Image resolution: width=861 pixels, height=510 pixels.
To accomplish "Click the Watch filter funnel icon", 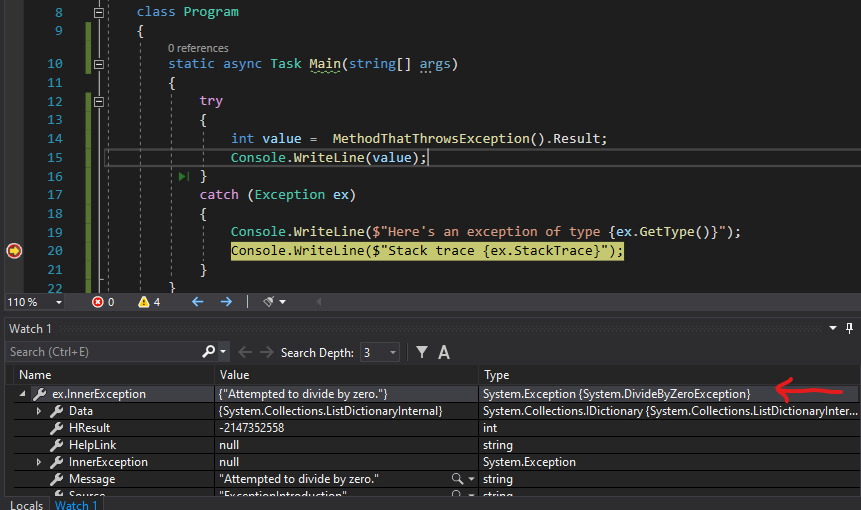I will point(422,352).
